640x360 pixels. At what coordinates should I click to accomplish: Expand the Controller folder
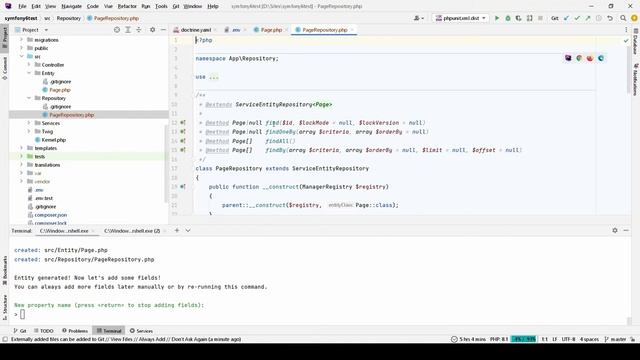[29, 64]
